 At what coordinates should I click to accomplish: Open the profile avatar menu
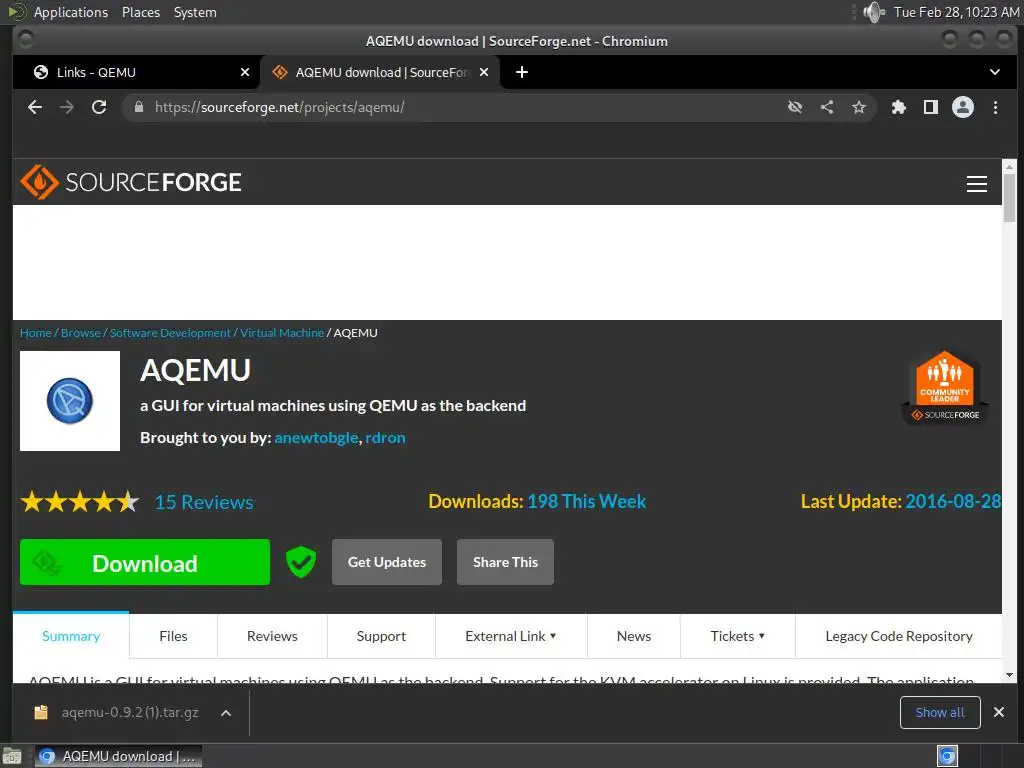[x=963, y=107]
